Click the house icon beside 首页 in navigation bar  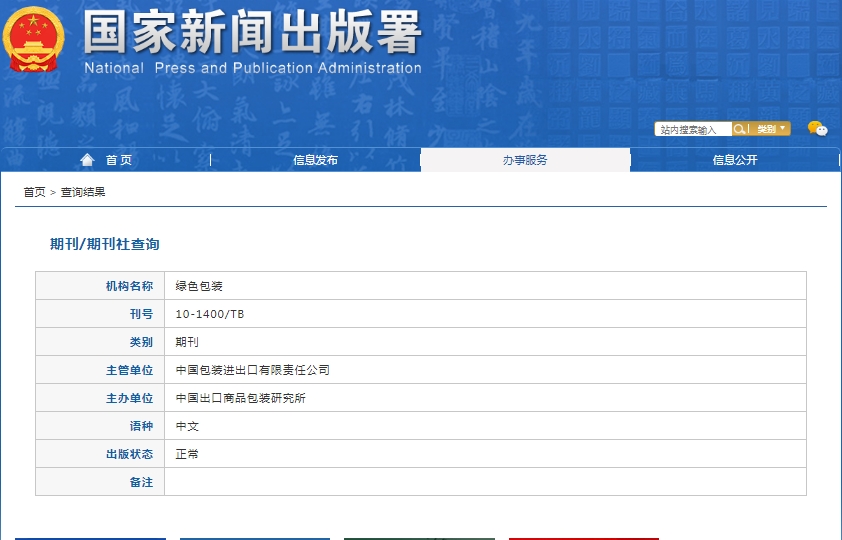point(87,160)
